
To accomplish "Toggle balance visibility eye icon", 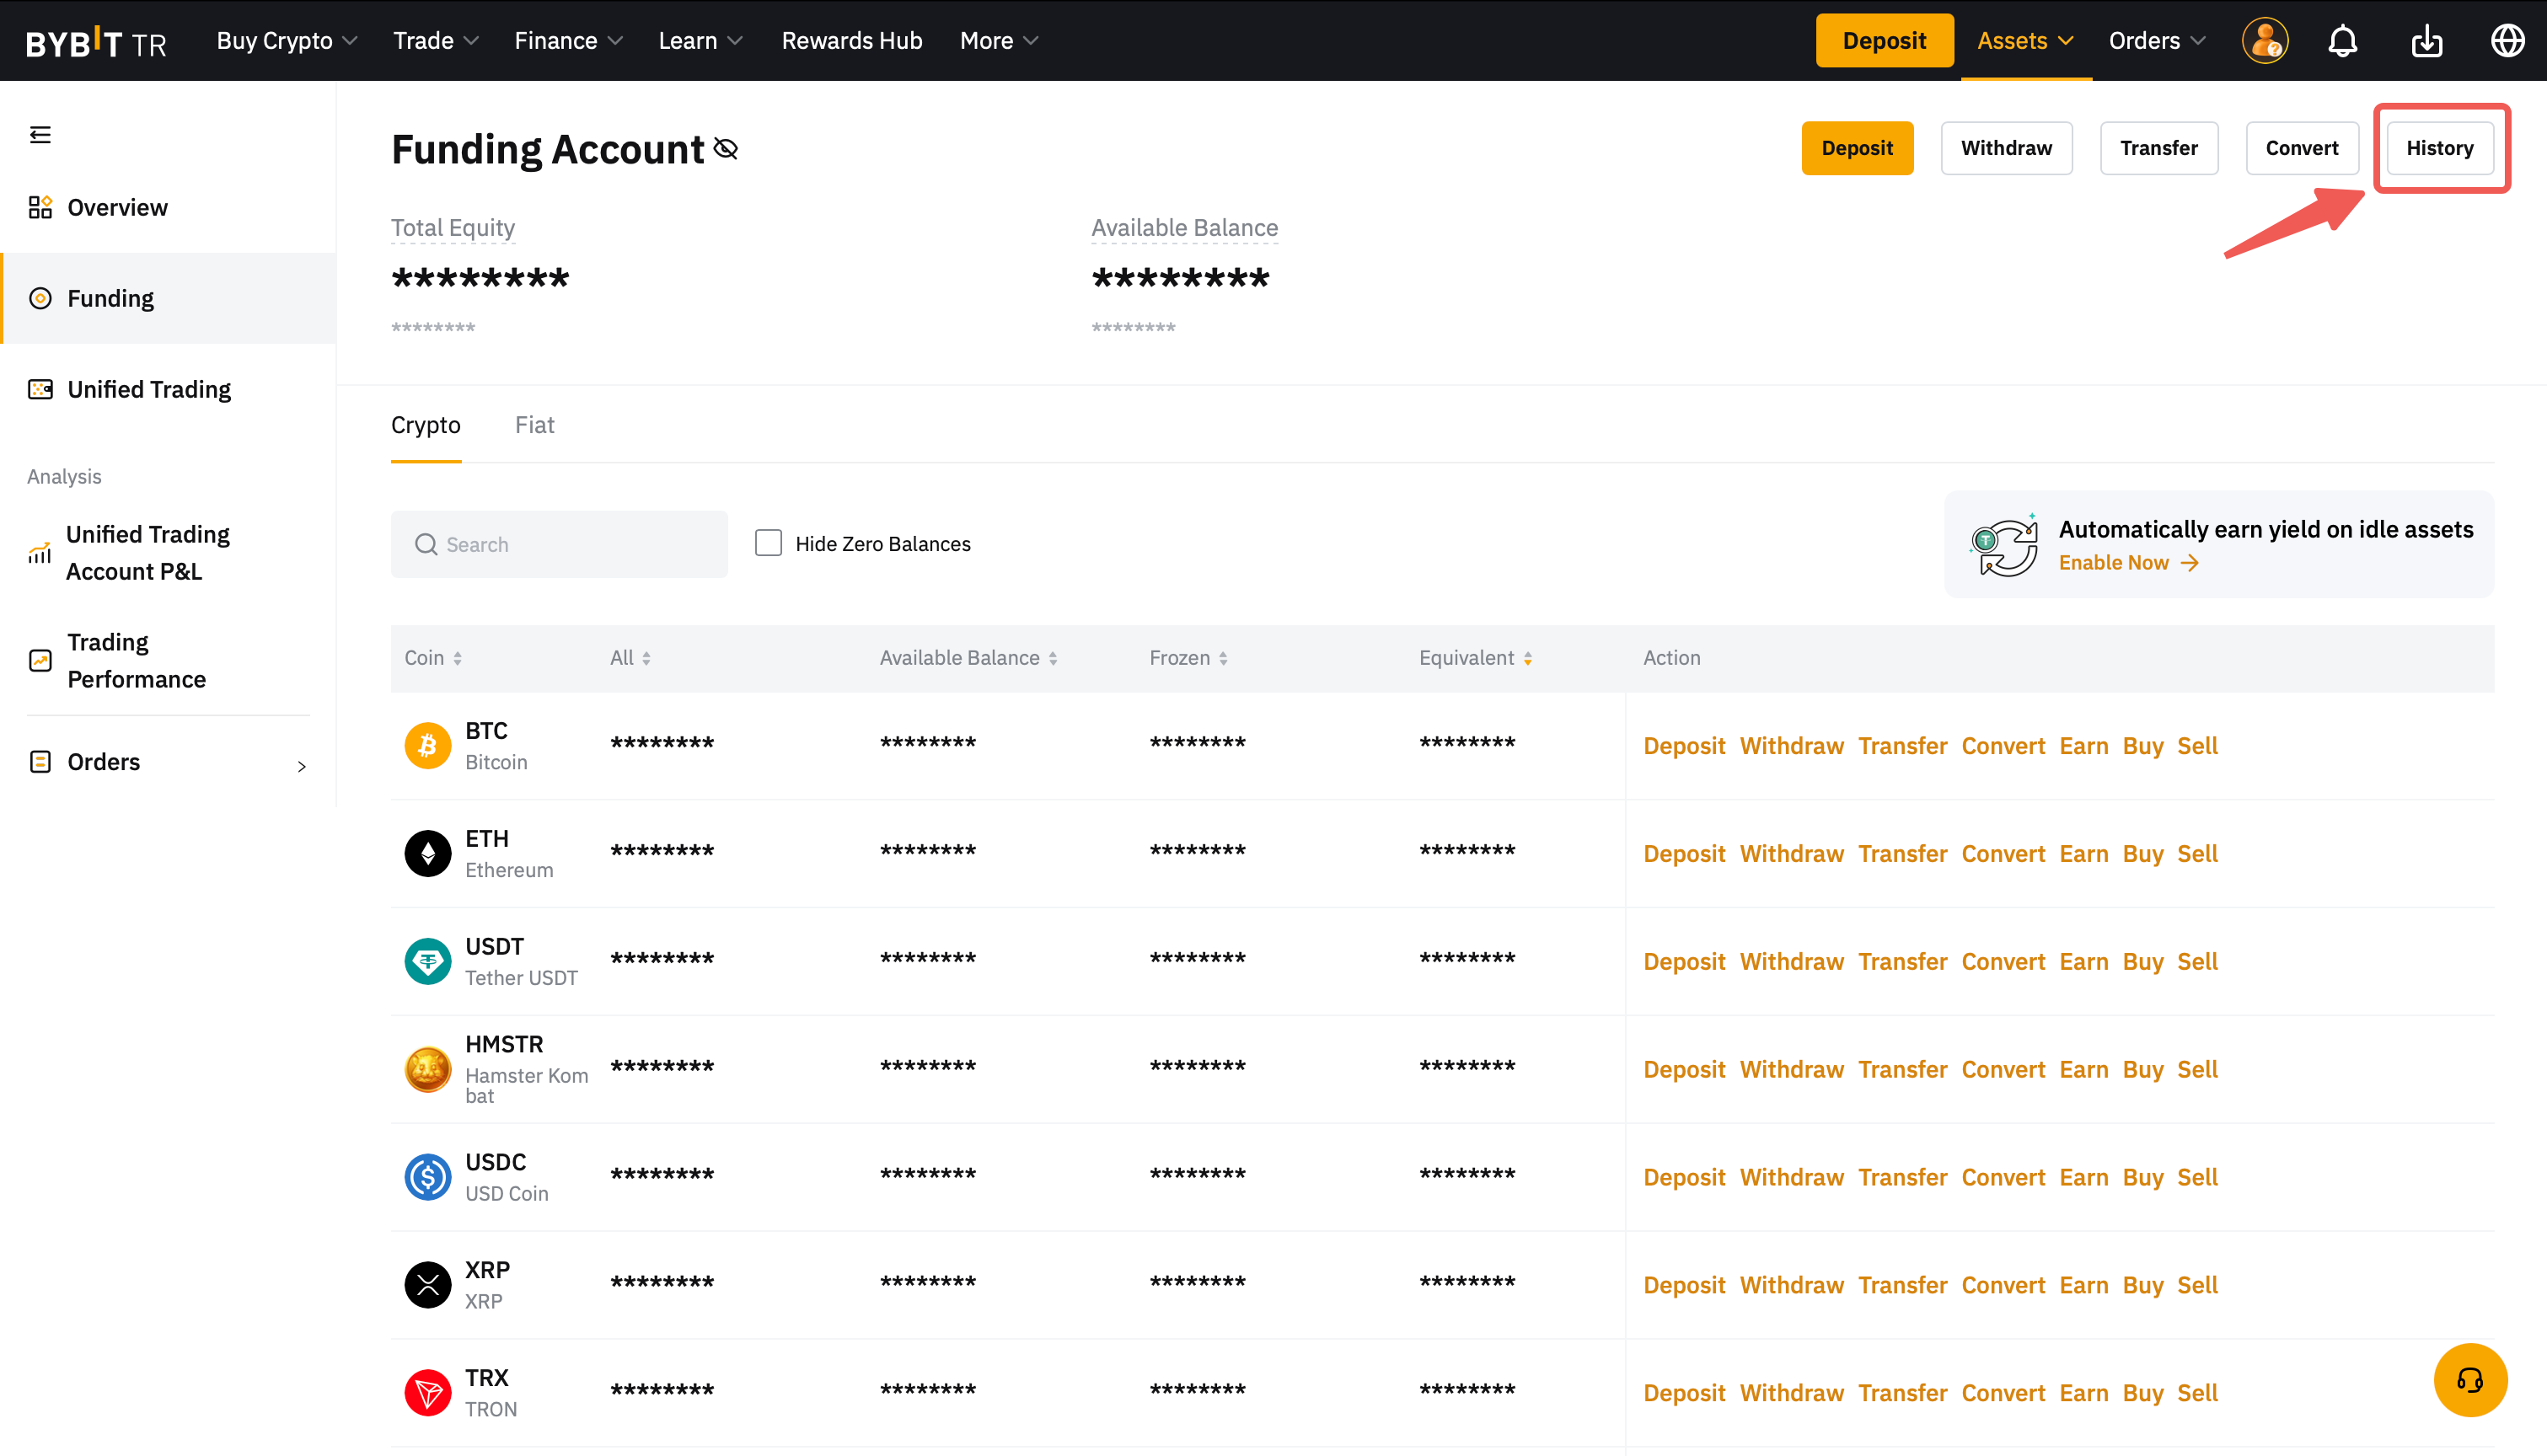I will click(726, 149).
